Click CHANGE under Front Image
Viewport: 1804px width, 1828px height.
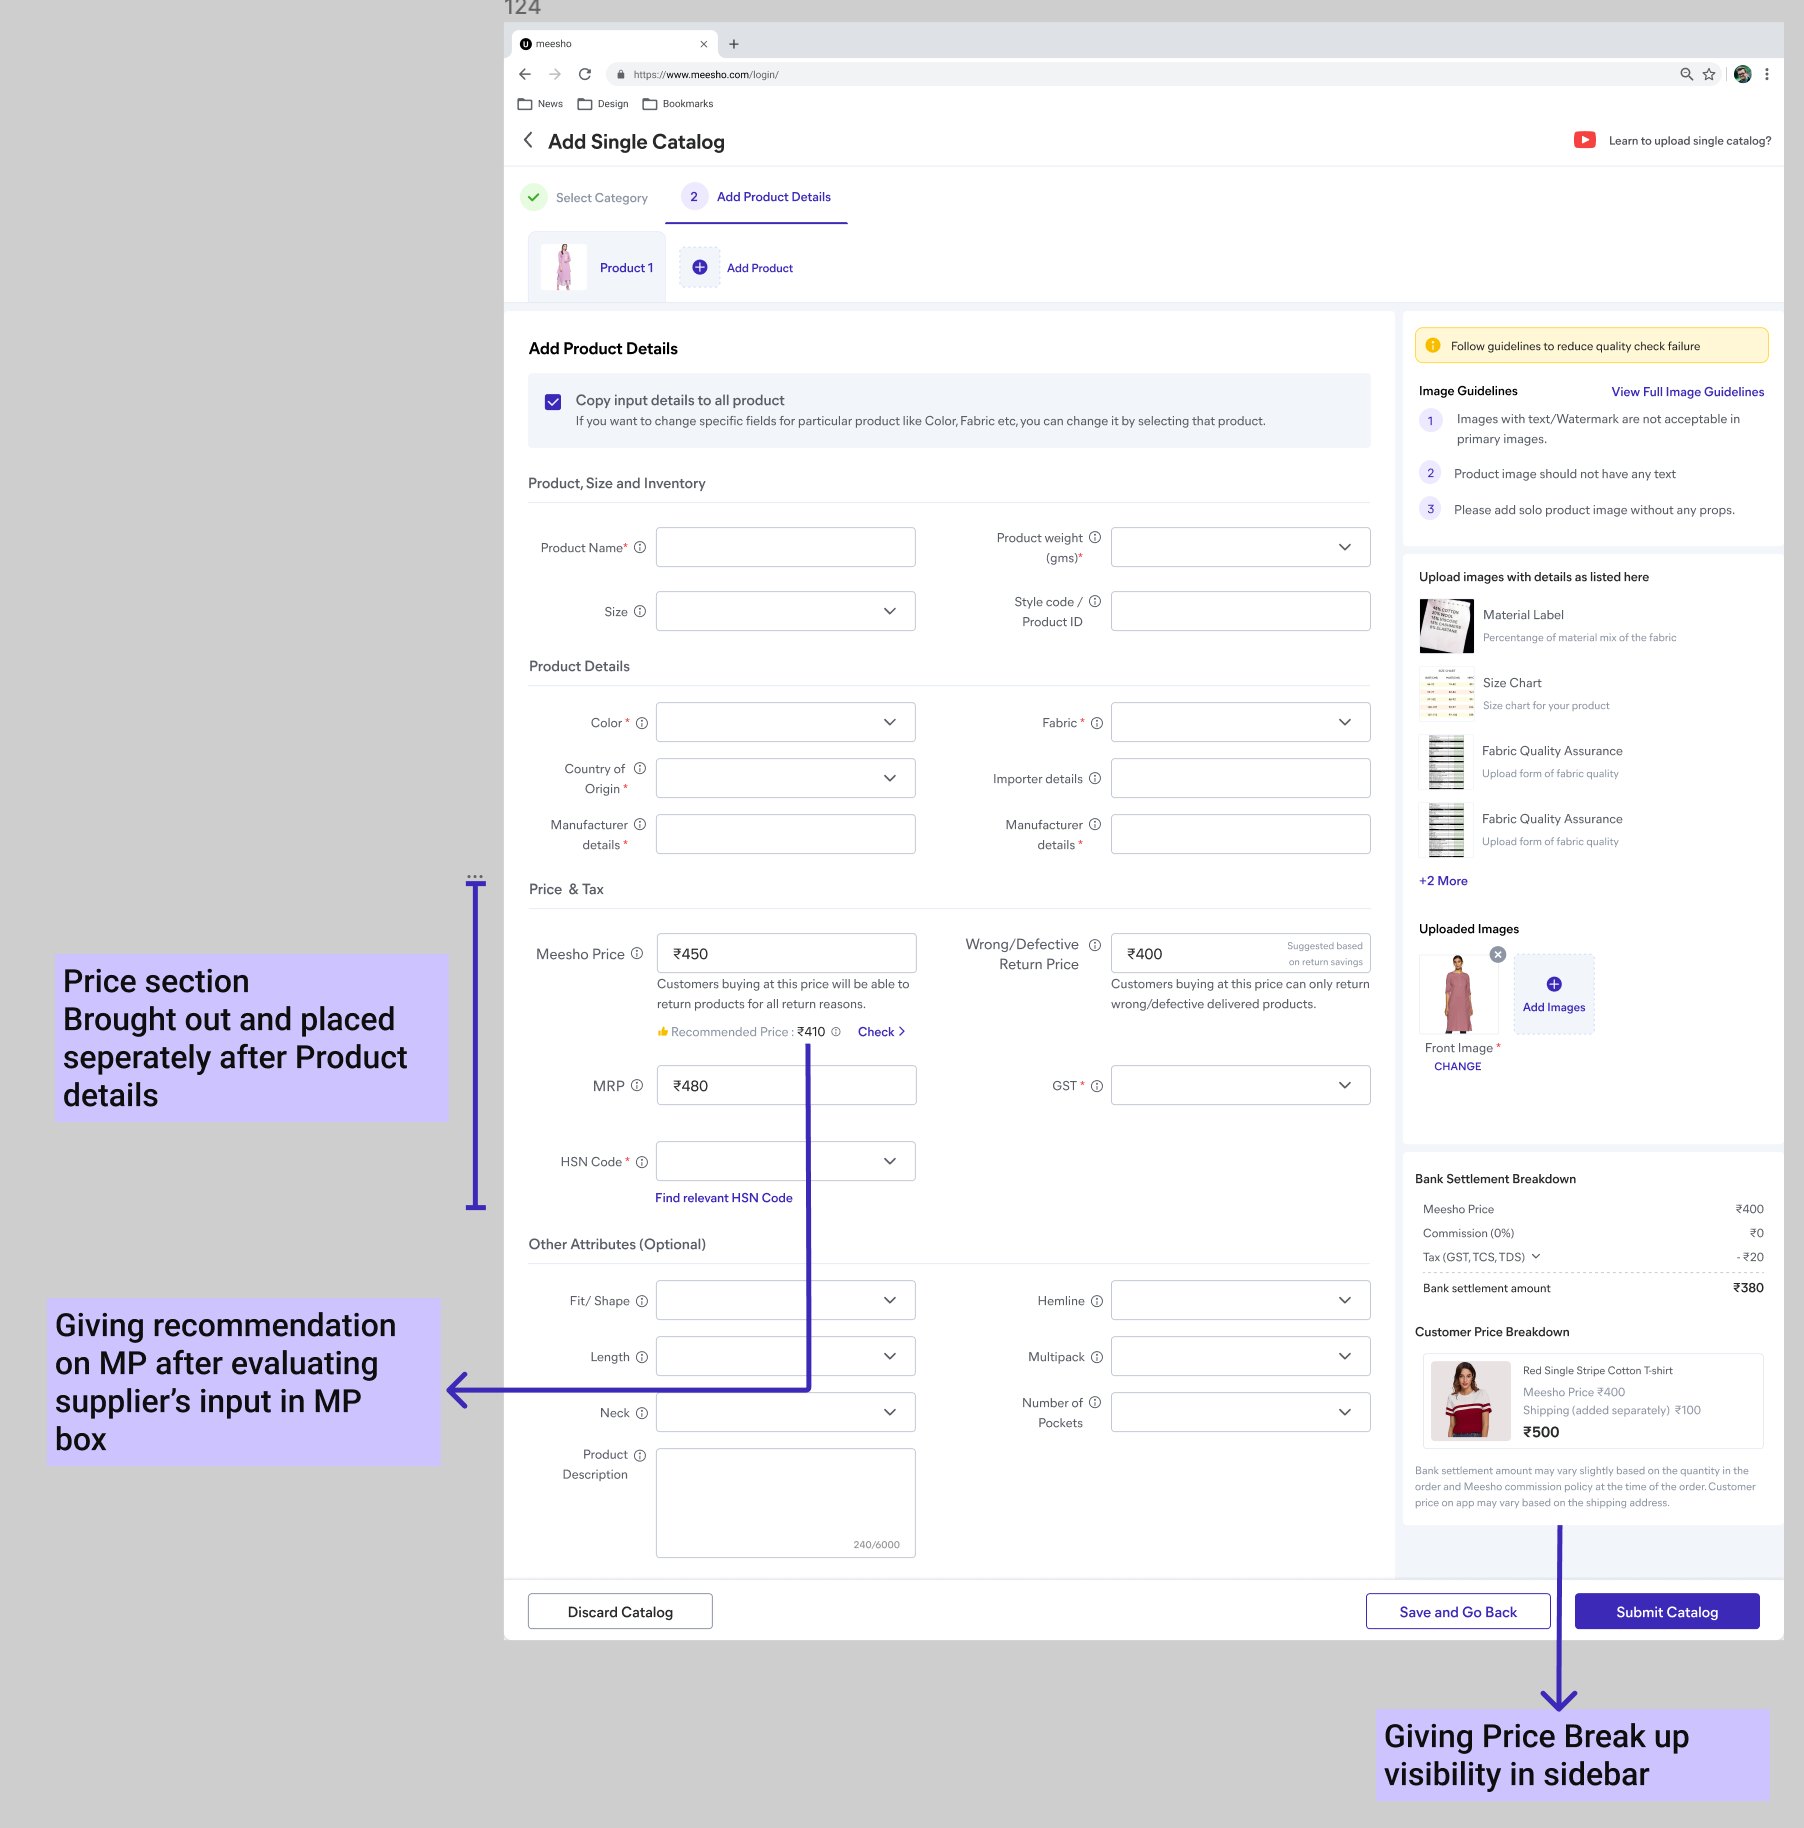tap(1458, 1066)
